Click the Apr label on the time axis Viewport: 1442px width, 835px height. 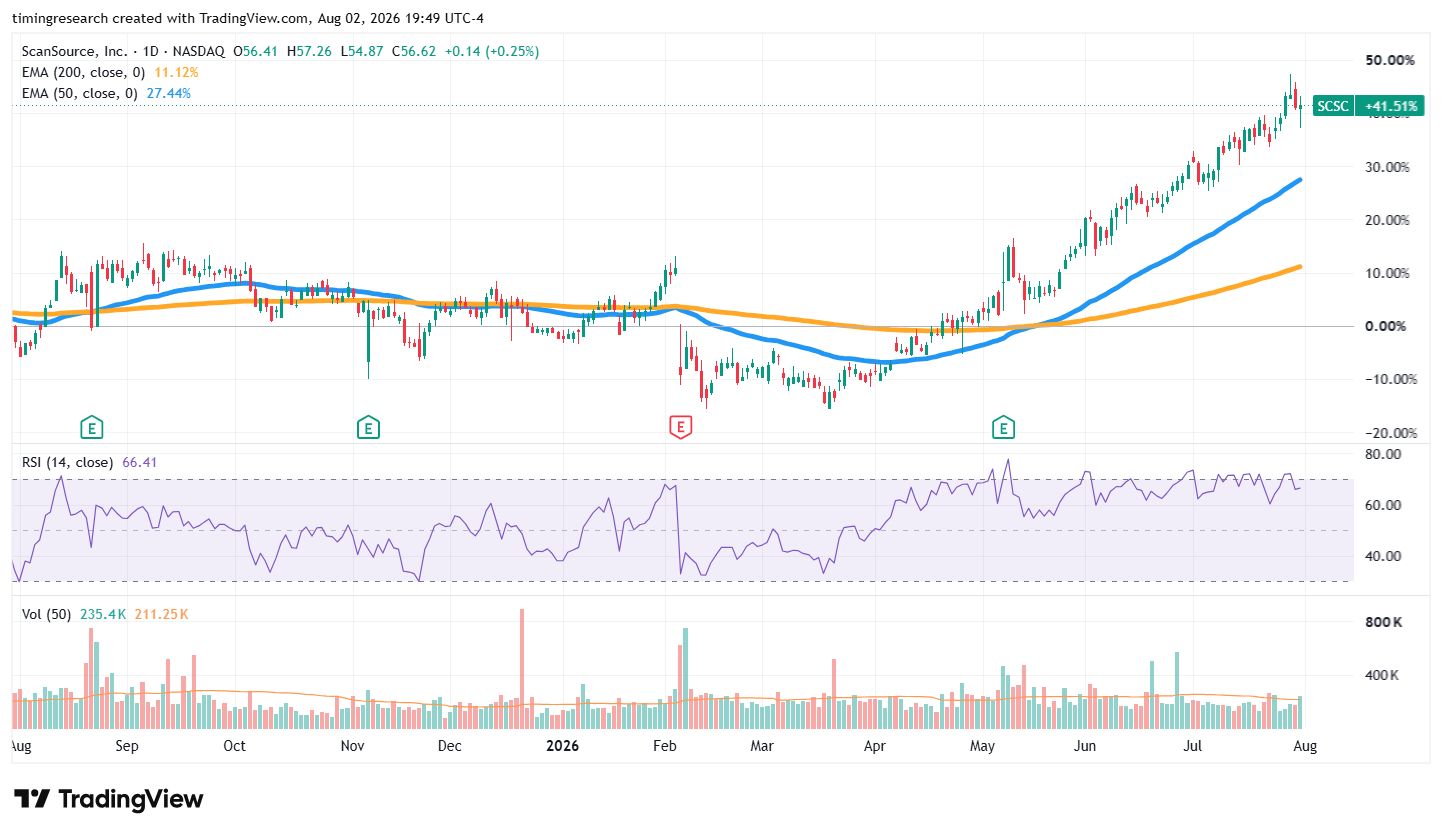(875, 746)
